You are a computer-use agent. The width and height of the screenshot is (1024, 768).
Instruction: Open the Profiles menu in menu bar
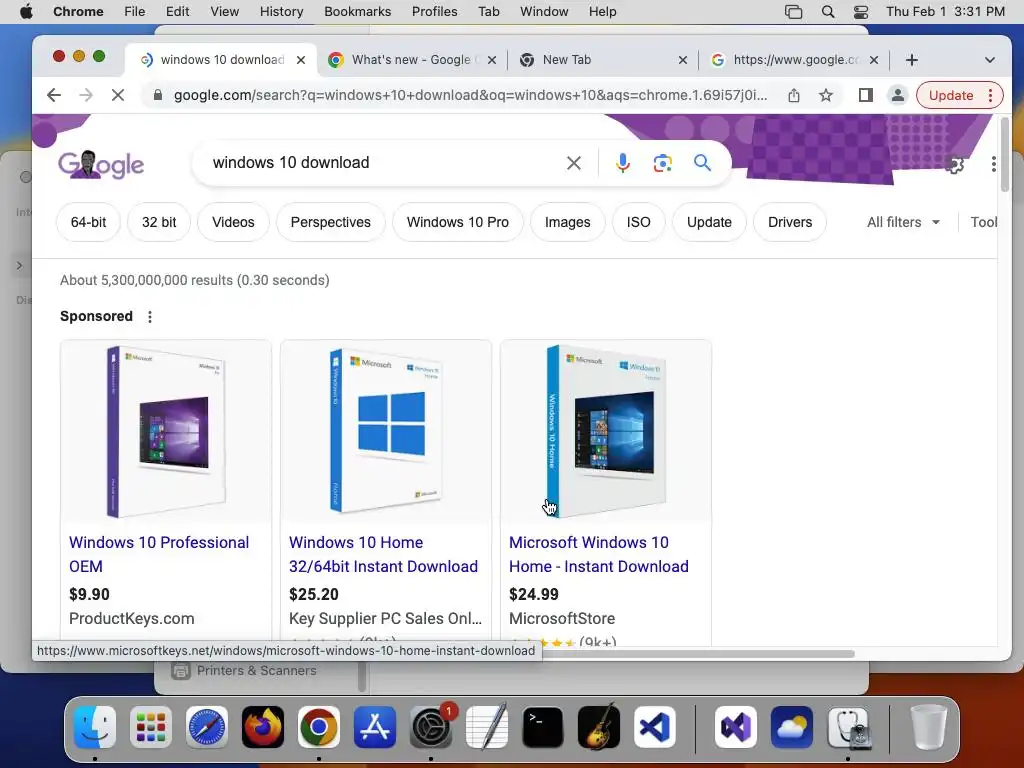pyautogui.click(x=434, y=12)
